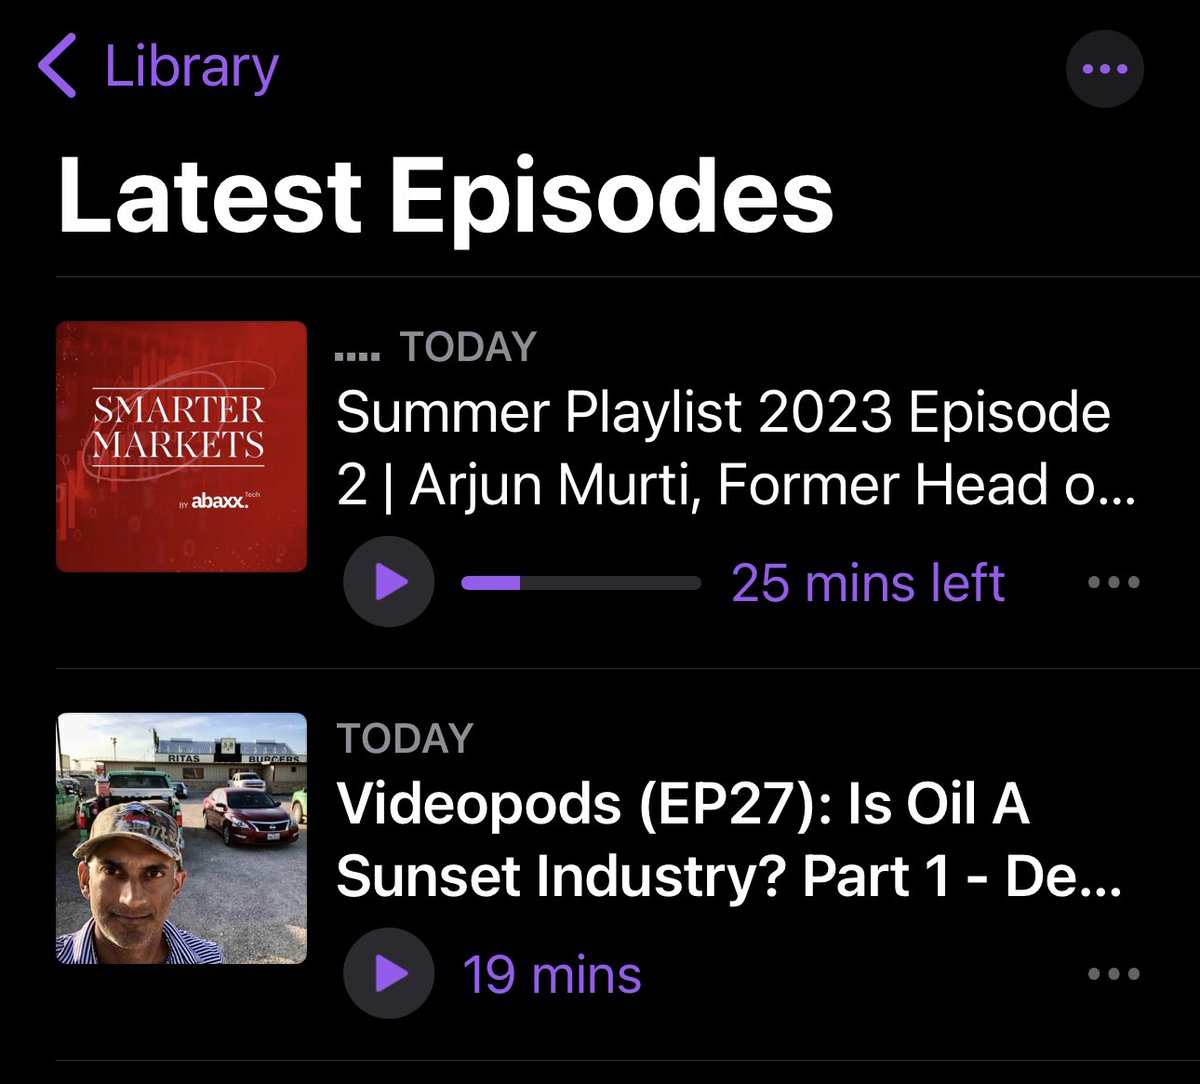The width and height of the screenshot is (1200, 1084).
Task: Open 'Videopods (EP27): Is Oil A Sunset' title
Action: coord(729,841)
